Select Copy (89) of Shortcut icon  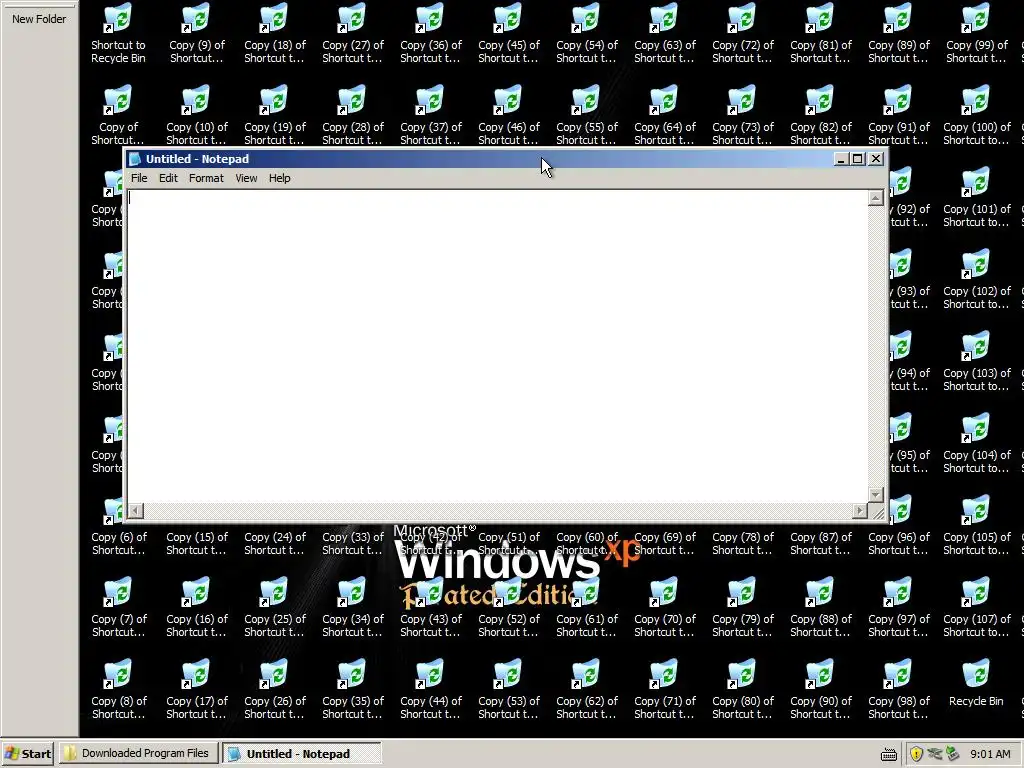pos(899,33)
